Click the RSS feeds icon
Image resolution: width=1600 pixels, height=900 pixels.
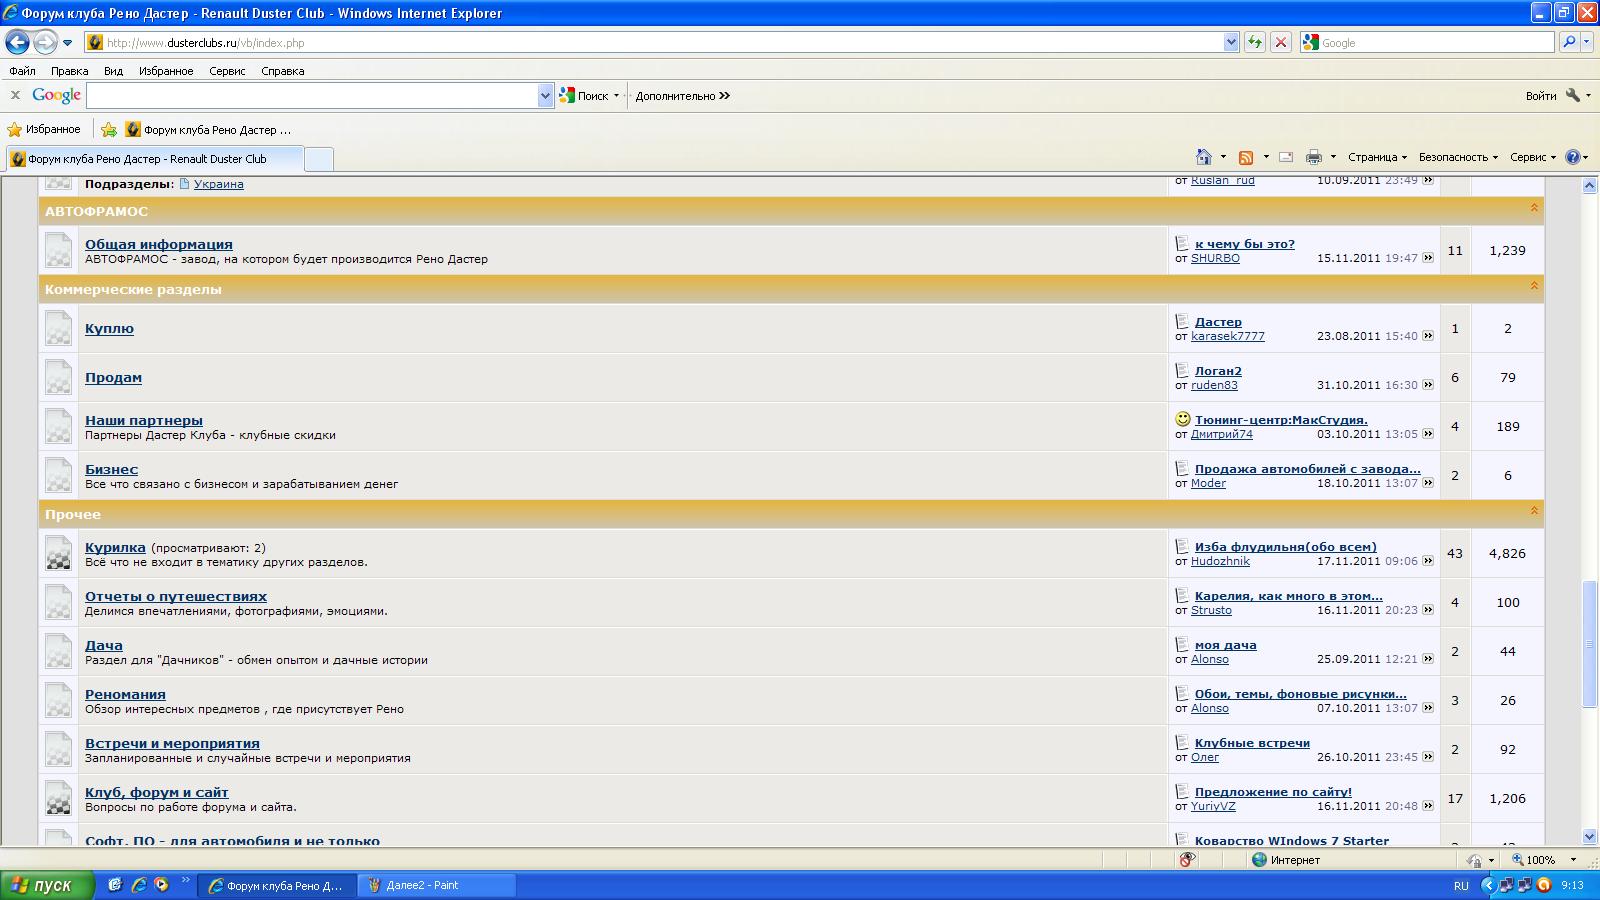1246,157
